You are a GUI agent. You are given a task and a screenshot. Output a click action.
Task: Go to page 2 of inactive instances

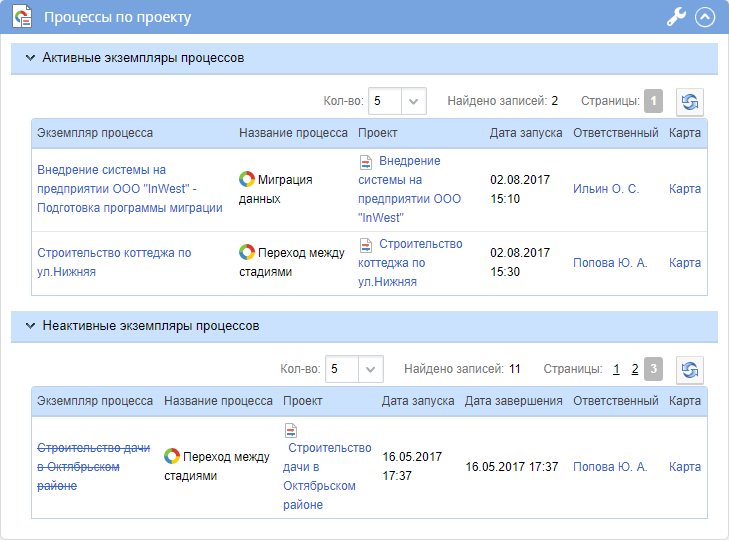[x=634, y=369]
